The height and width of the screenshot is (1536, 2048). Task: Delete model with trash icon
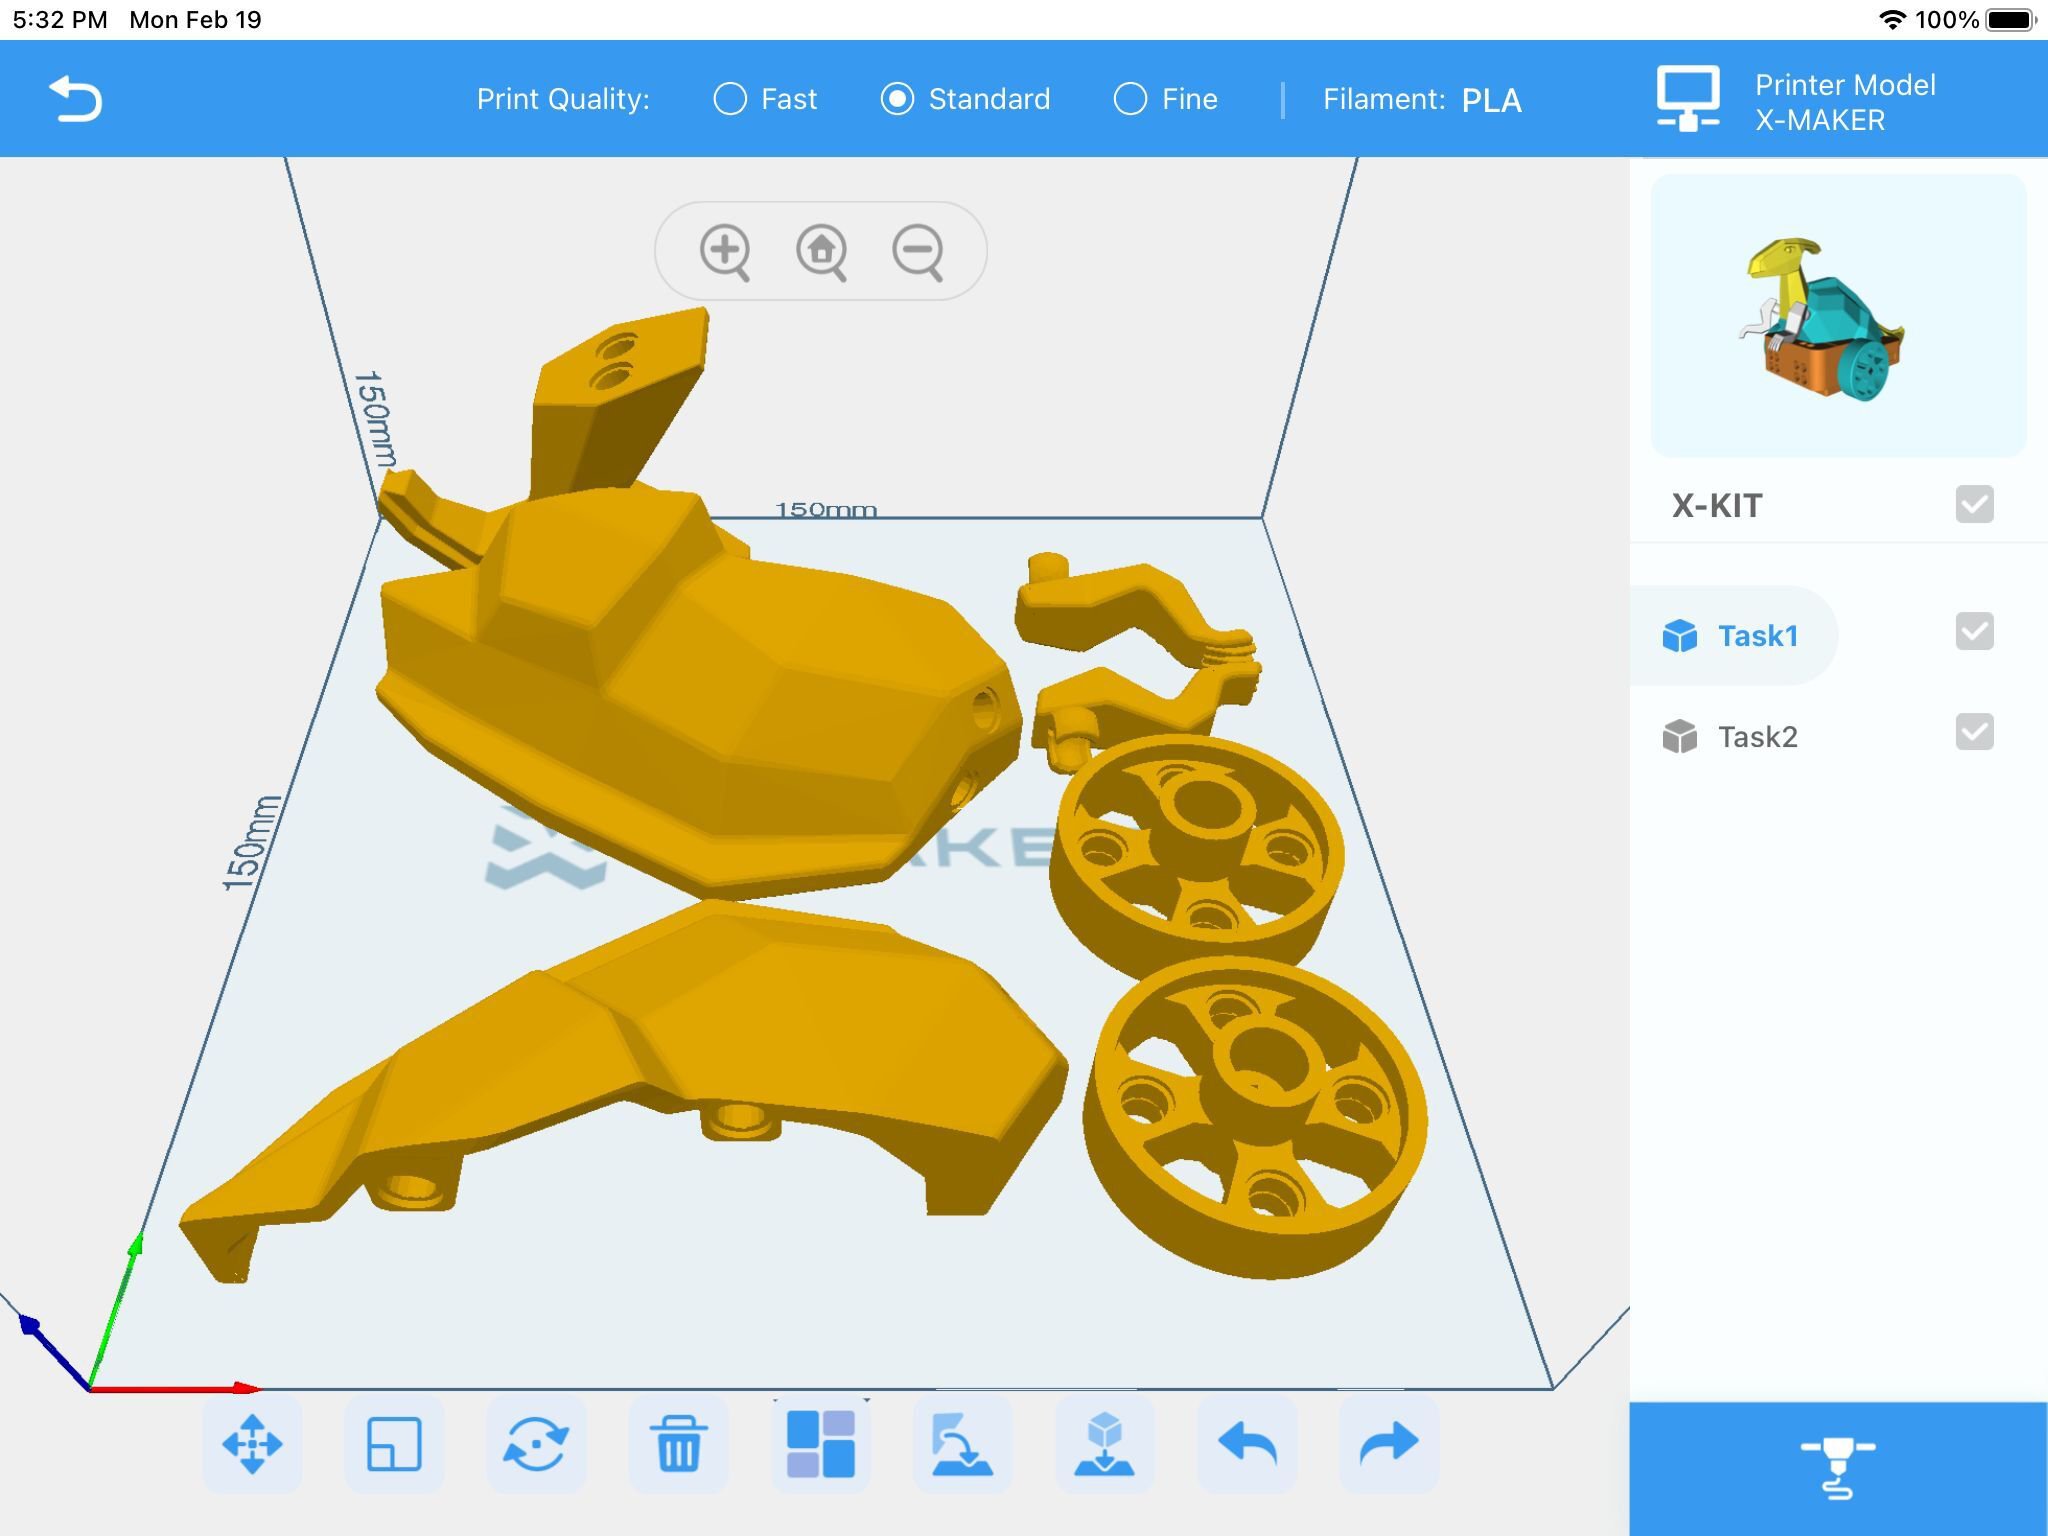[x=678, y=1444]
